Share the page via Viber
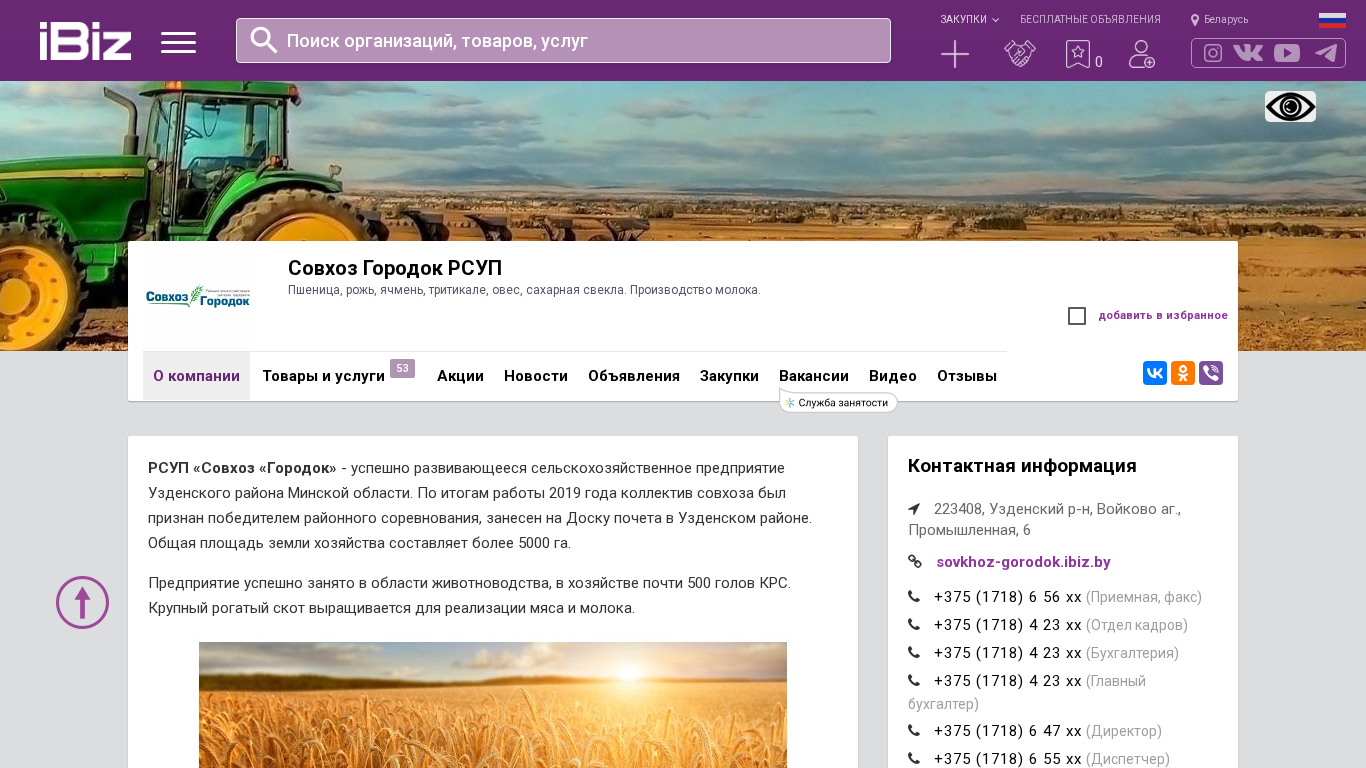 click(1211, 373)
